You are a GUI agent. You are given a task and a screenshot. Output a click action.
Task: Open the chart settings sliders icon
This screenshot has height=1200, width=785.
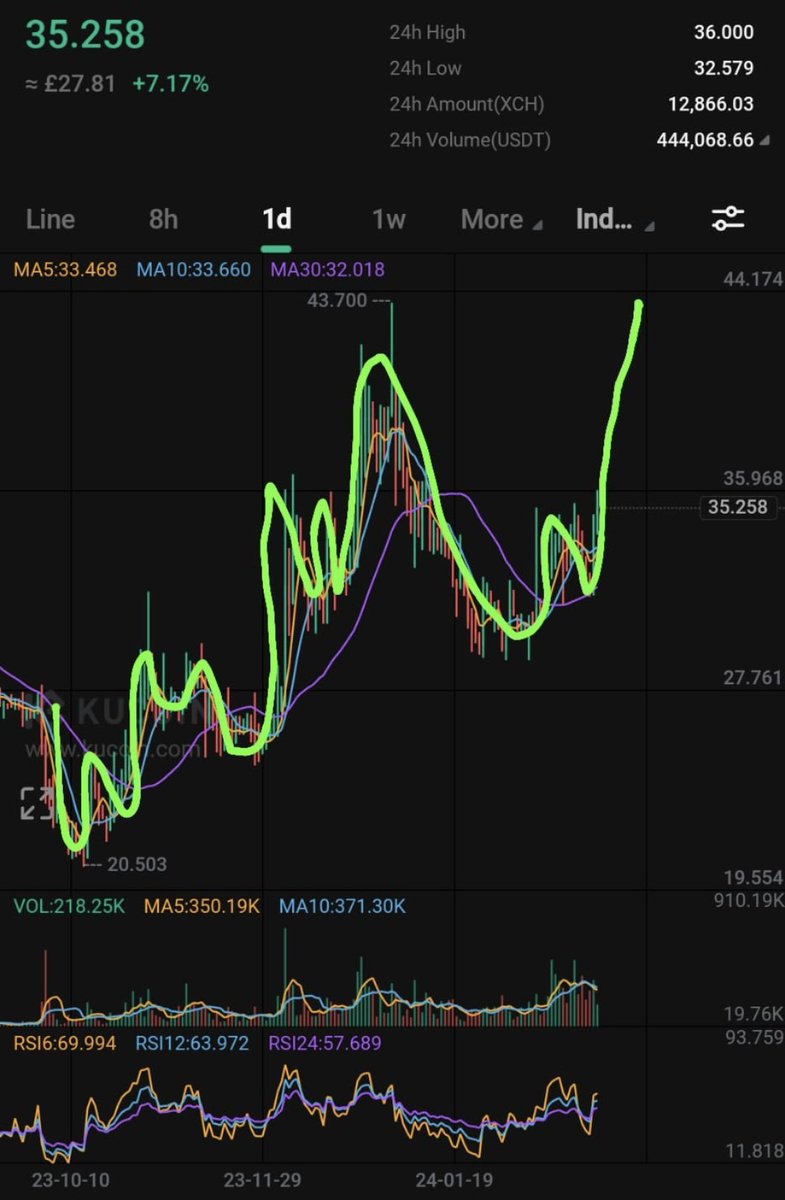(727, 219)
